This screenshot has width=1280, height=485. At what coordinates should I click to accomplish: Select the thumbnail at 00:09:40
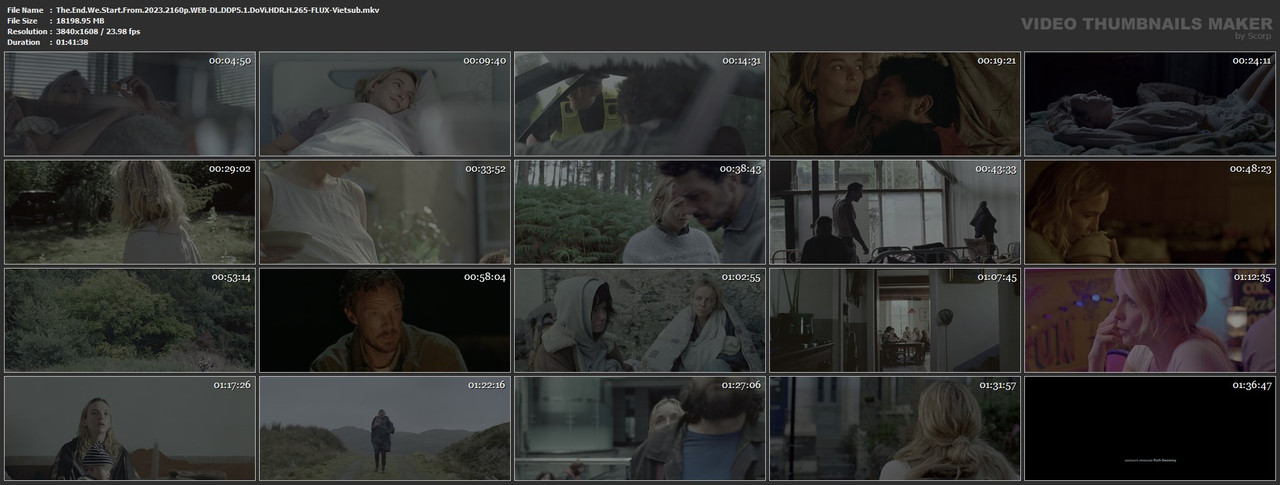[385, 104]
